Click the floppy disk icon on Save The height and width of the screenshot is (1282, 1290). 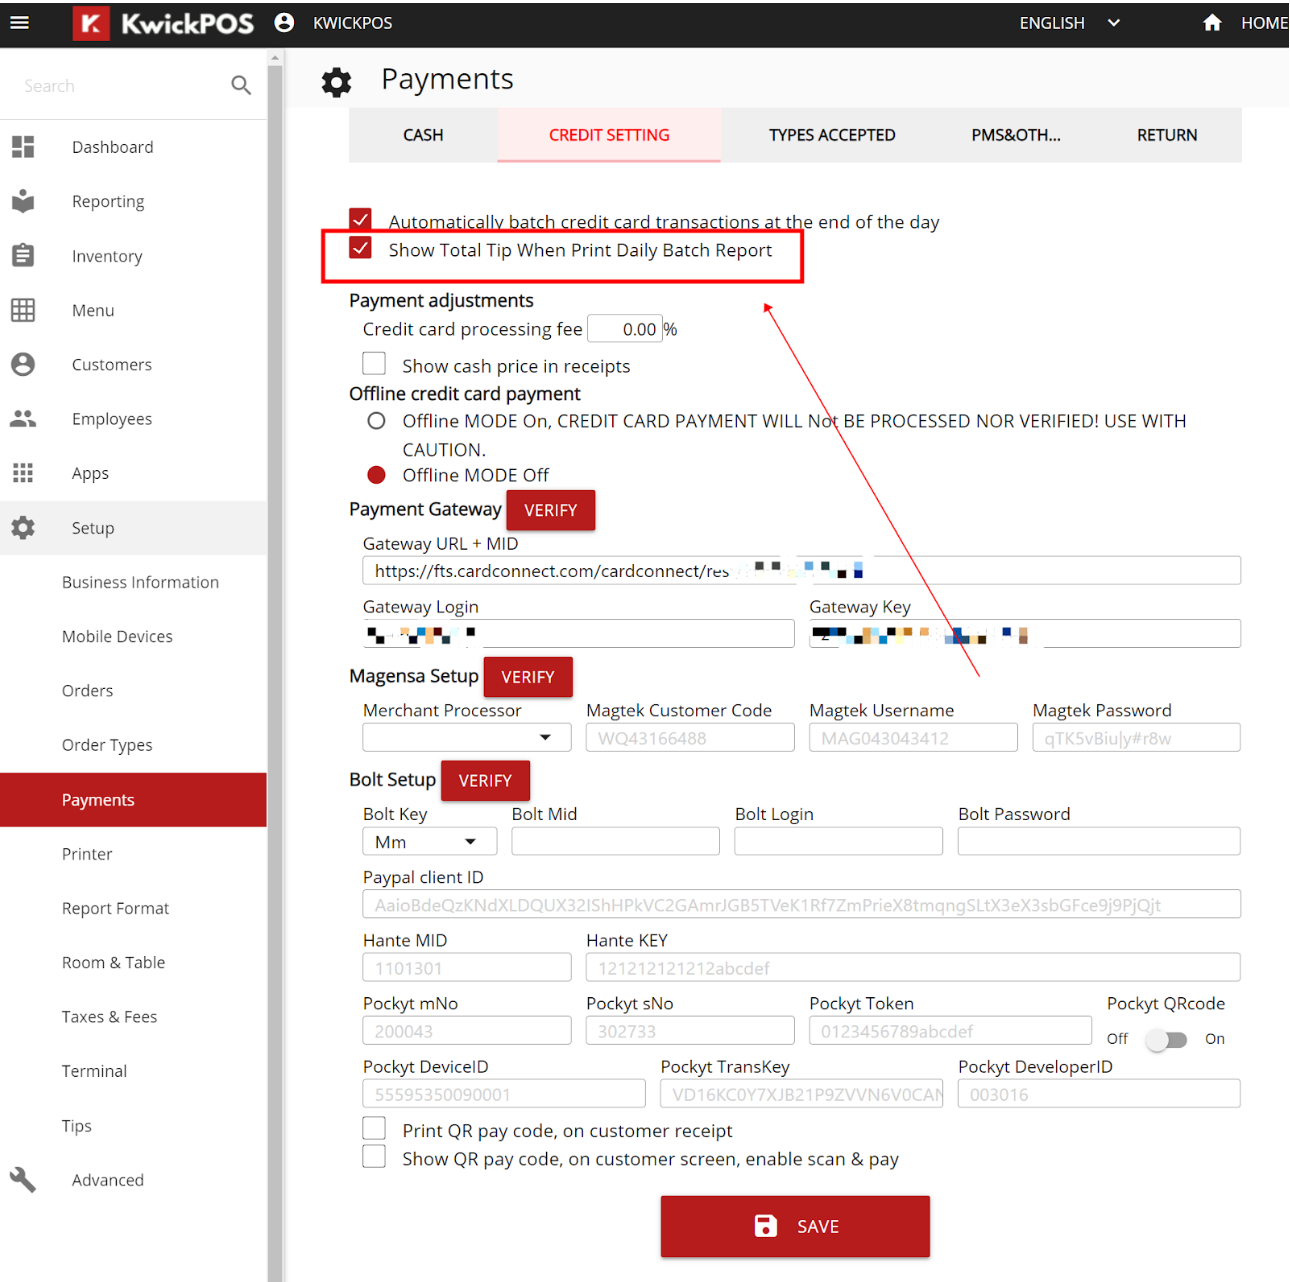[766, 1226]
